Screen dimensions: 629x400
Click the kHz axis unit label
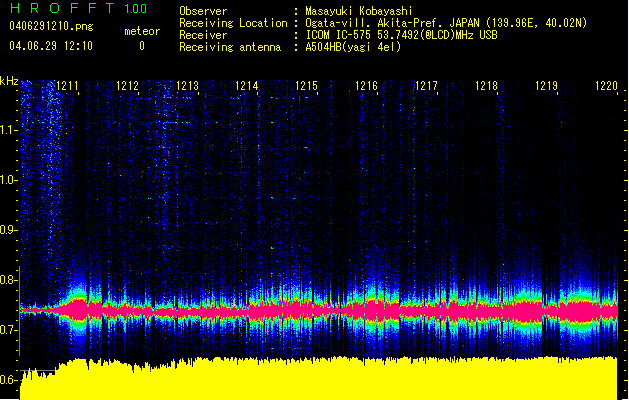click(10, 81)
